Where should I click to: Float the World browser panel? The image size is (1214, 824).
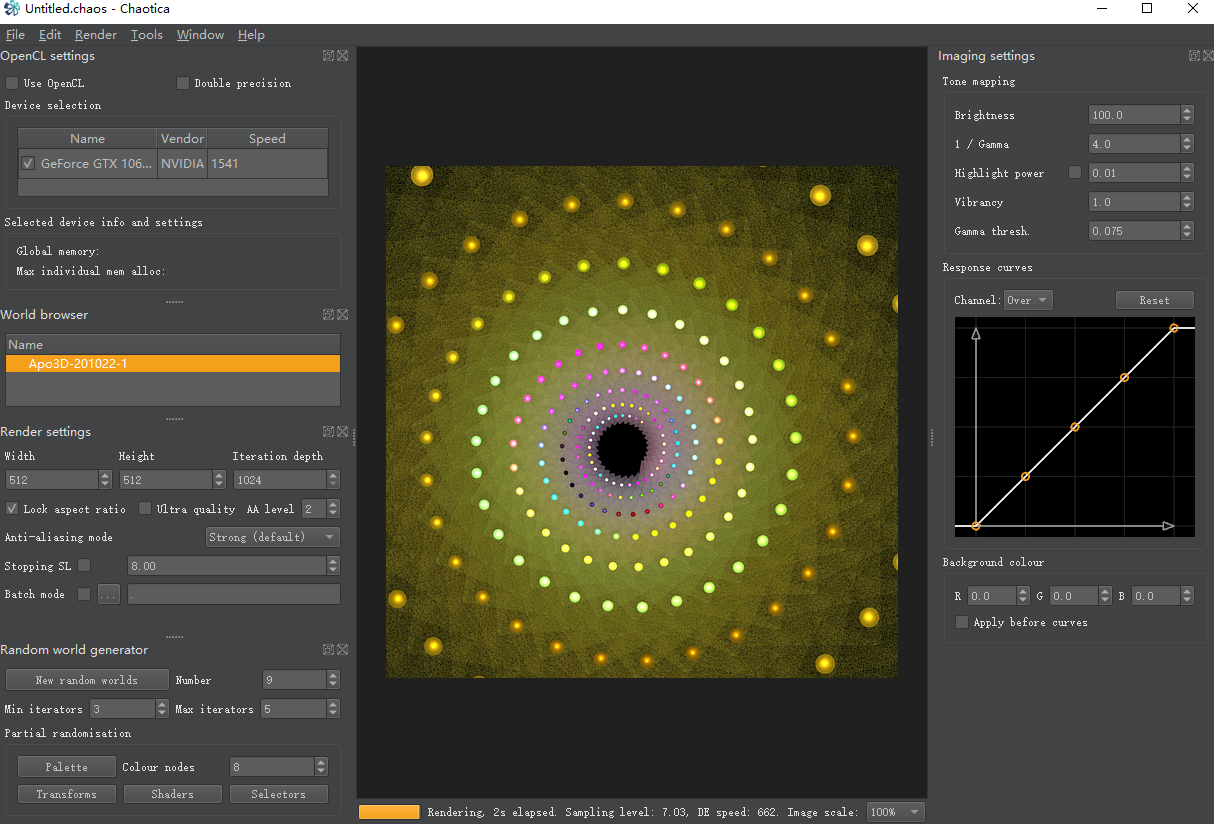[x=328, y=314]
